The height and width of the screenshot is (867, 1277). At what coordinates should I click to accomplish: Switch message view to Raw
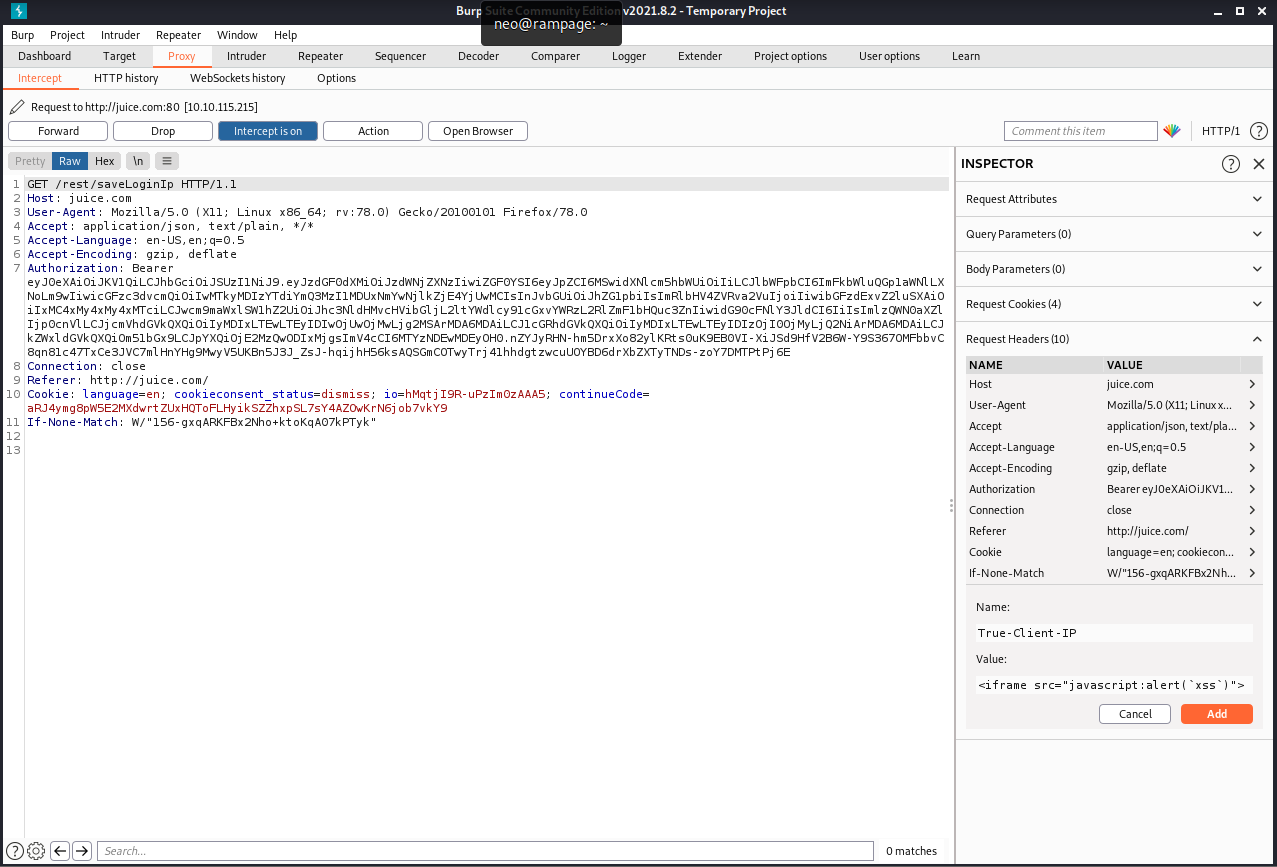click(x=70, y=161)
